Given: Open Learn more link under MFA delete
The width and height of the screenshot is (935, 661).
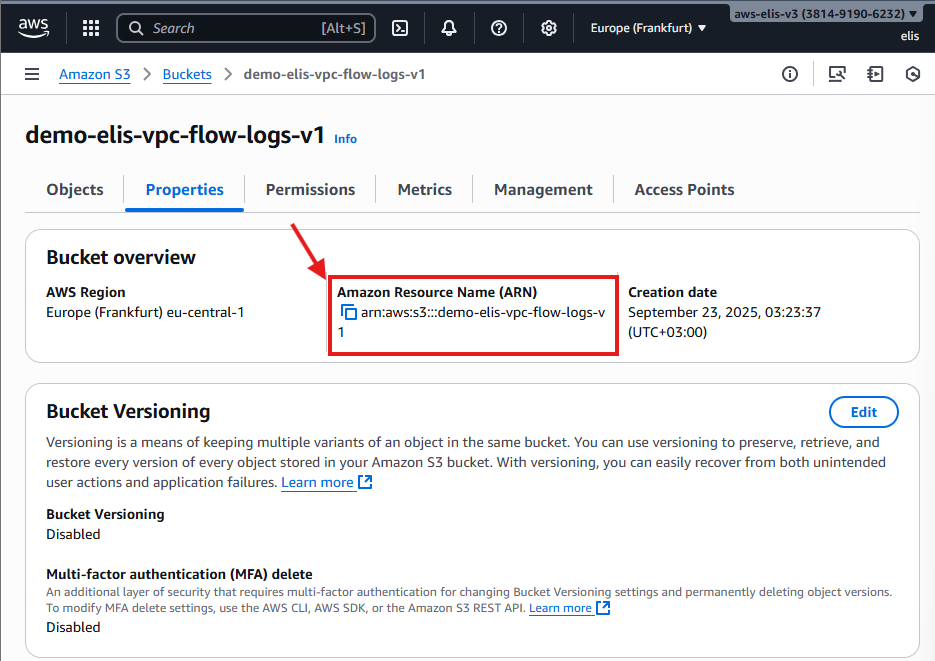Looking at the screenshot, I should pos(560,608).
